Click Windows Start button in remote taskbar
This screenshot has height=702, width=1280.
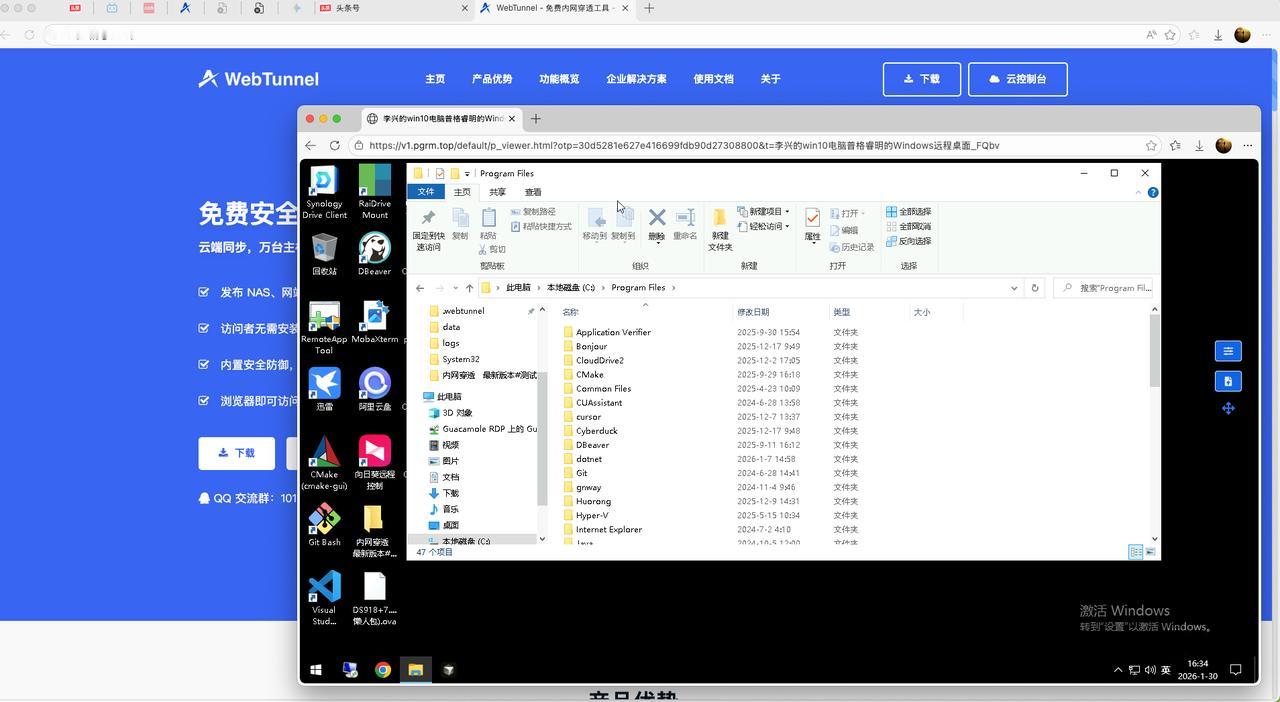316,670
